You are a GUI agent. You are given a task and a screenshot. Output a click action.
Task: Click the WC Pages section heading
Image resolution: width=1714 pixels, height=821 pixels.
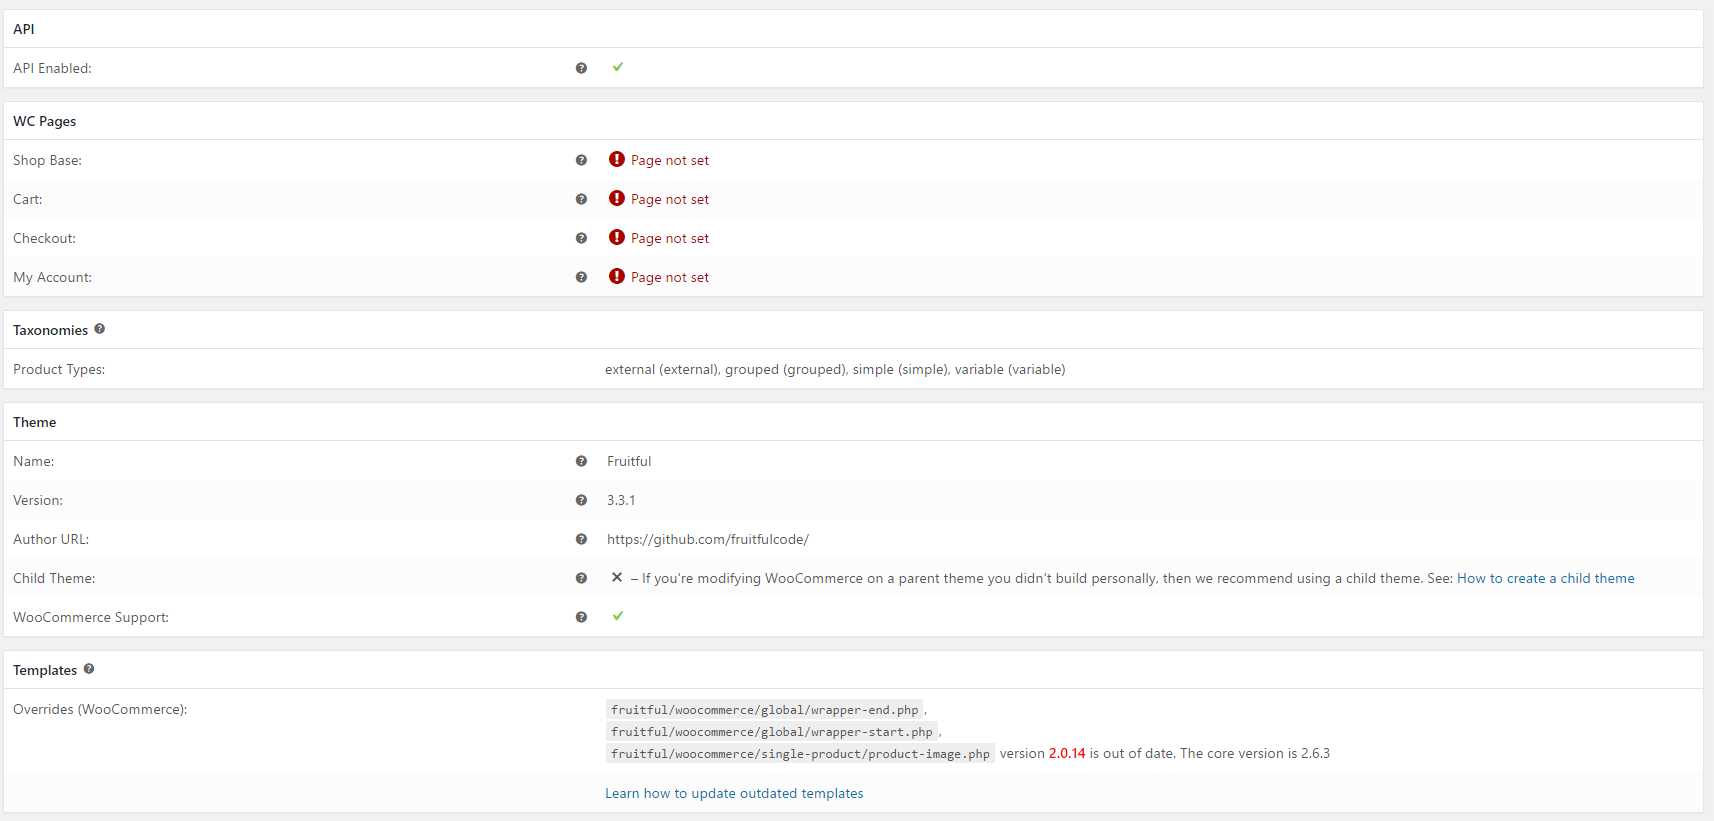click(x=44, y=121)
